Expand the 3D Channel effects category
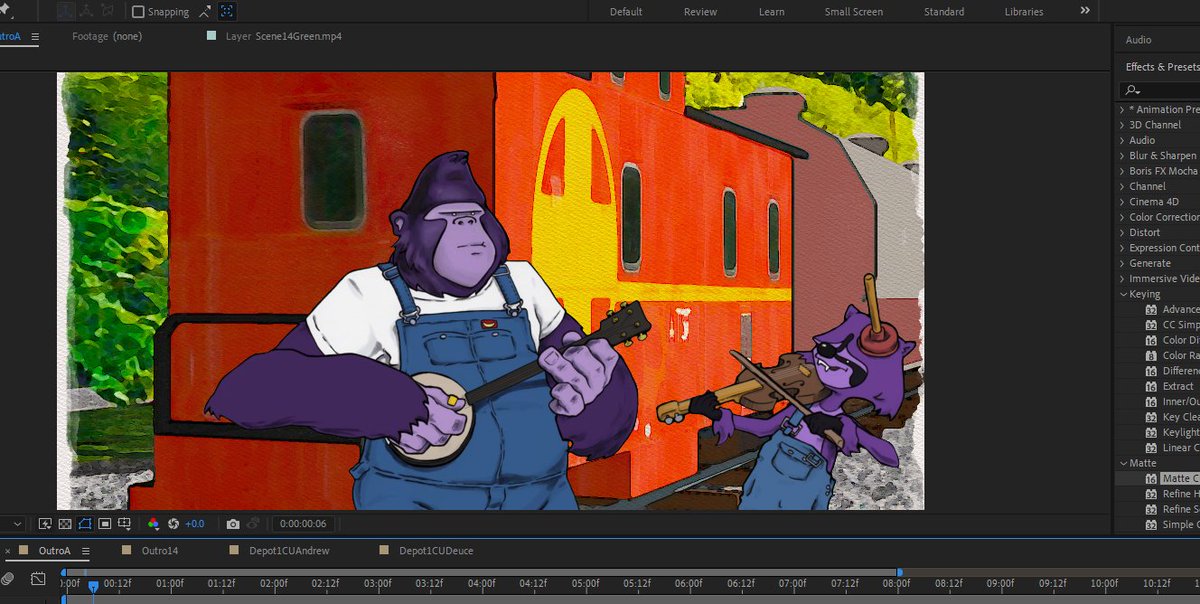 point(1121,125)
